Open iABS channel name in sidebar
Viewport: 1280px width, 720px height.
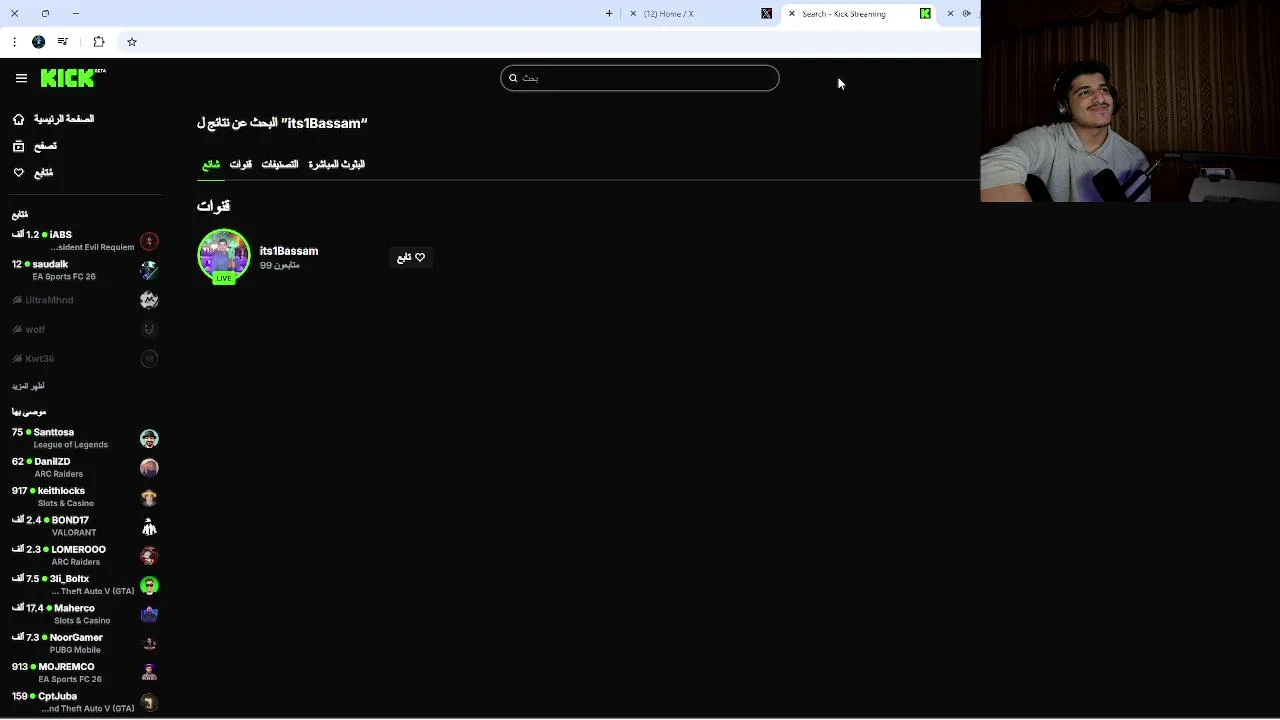[61, 235]
